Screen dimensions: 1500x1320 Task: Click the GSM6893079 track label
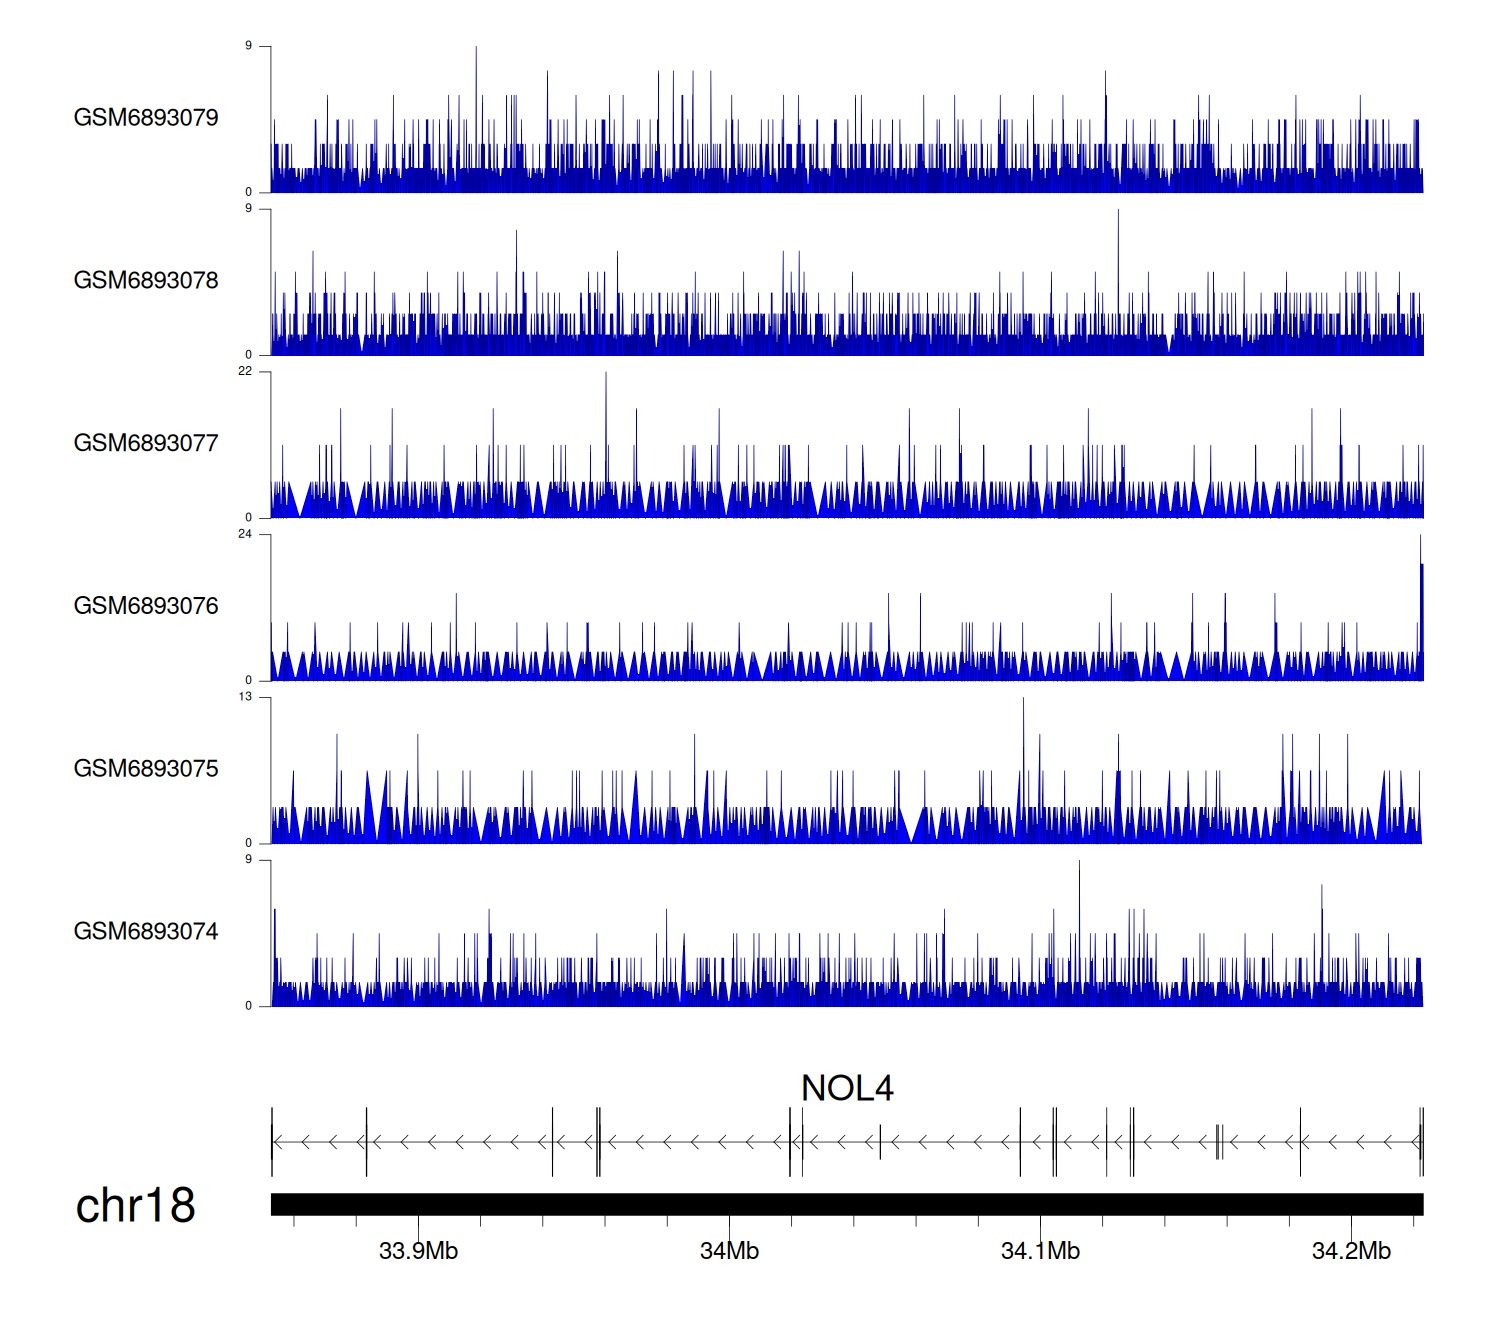coord(146,118)
